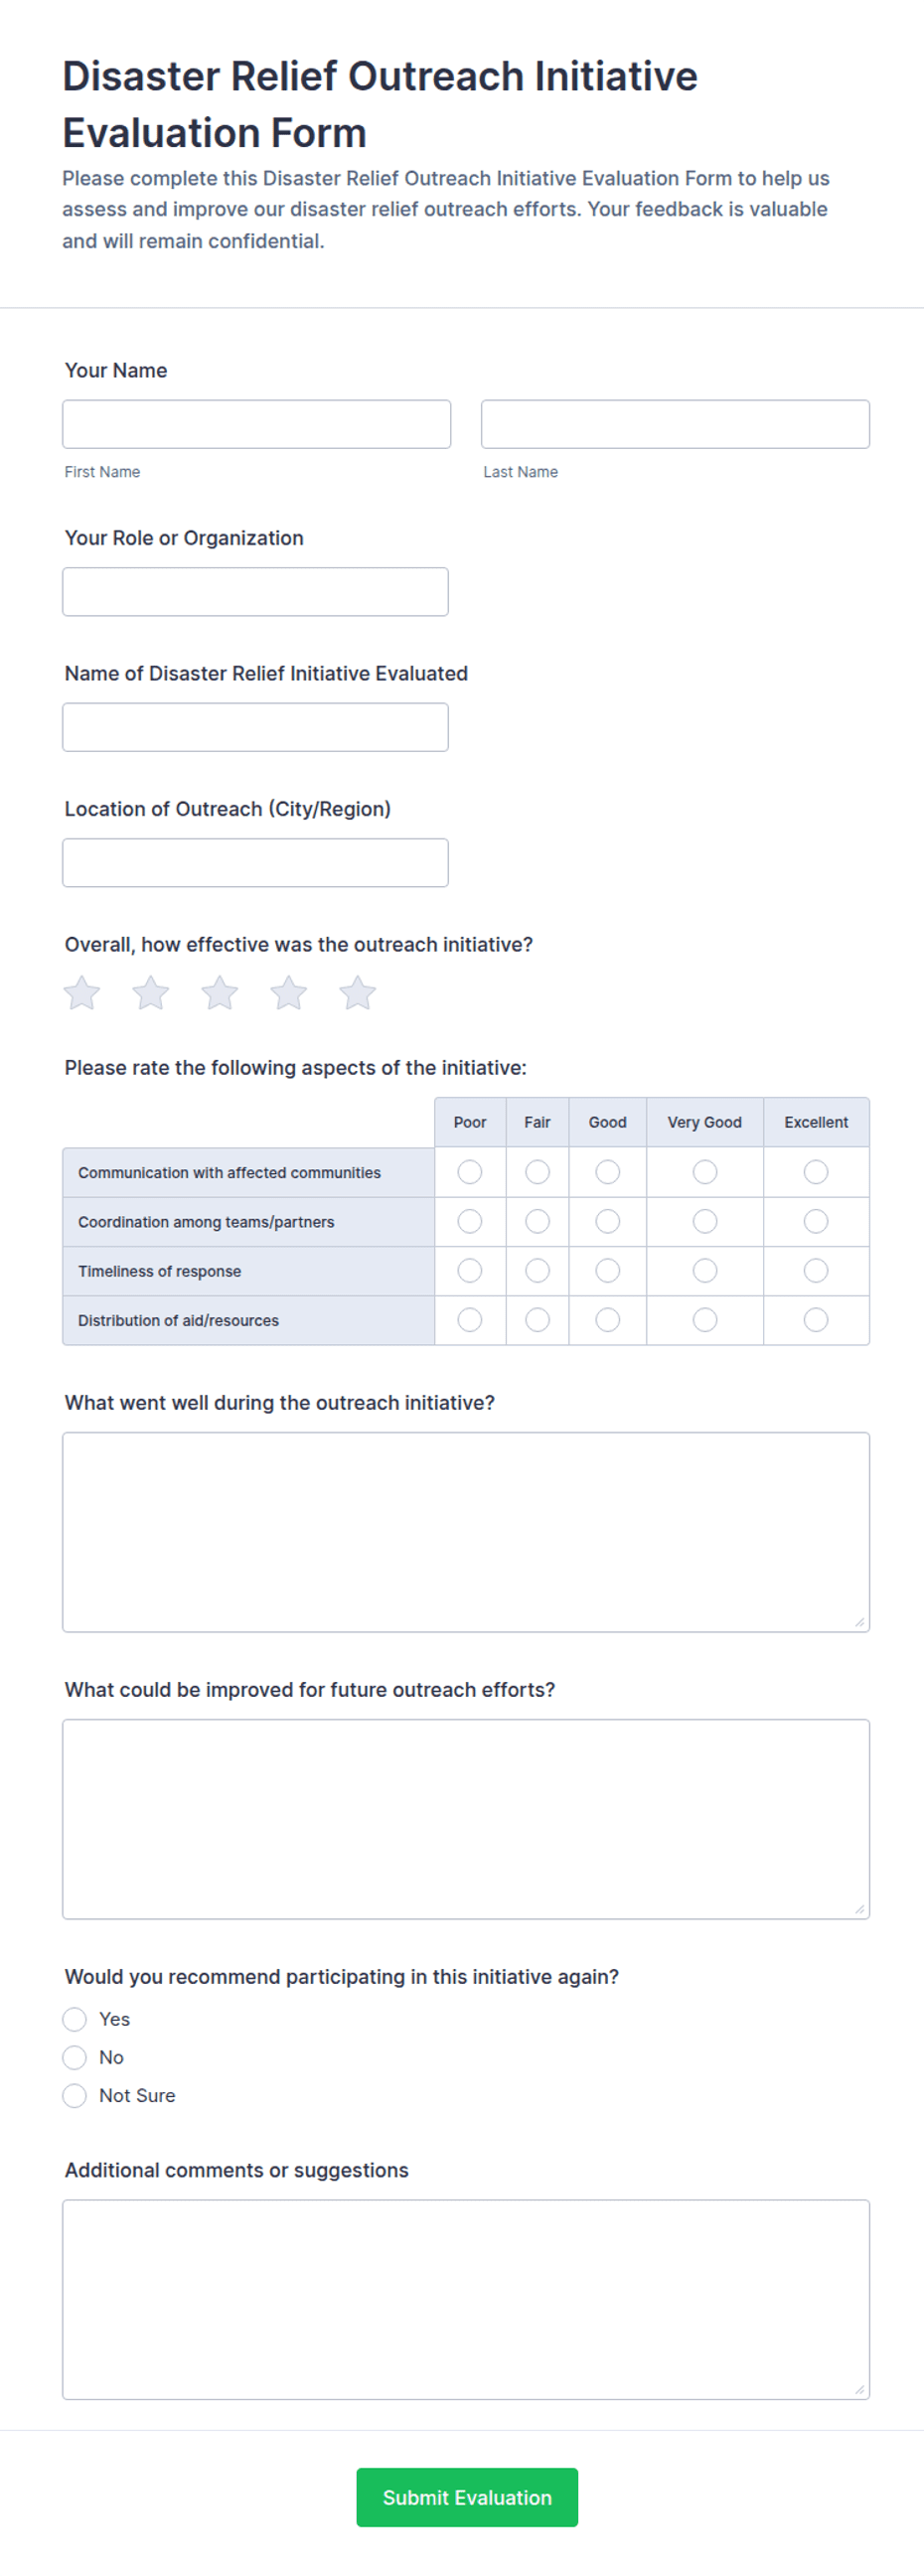This screenshot has height=2576, width=924.
Task: Rate Coordination among teams/partners as Good
Action: [608, 1221]
